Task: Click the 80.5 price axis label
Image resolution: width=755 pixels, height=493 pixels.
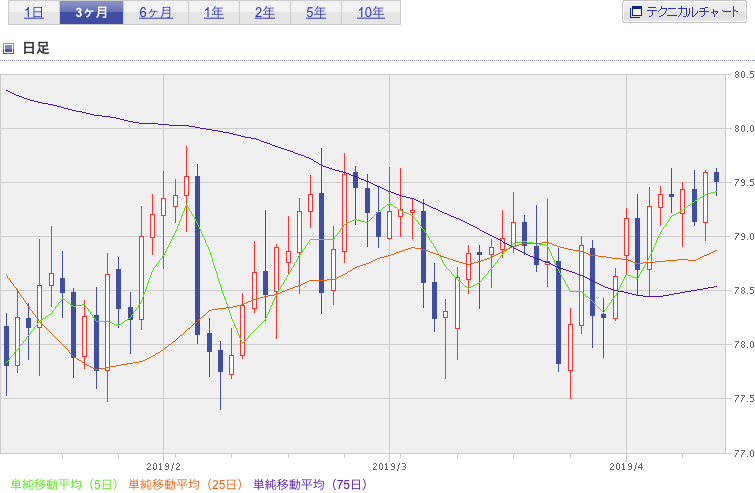Action: 744,75
